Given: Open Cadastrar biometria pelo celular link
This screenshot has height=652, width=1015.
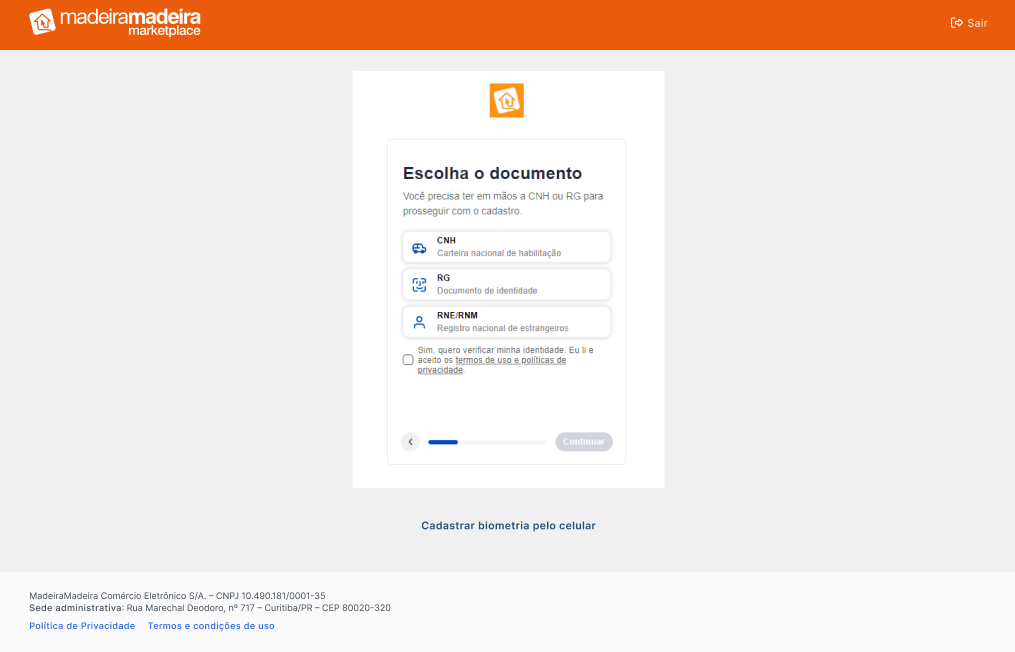Looking at the screenshot, I should click(x=508, y=526).
